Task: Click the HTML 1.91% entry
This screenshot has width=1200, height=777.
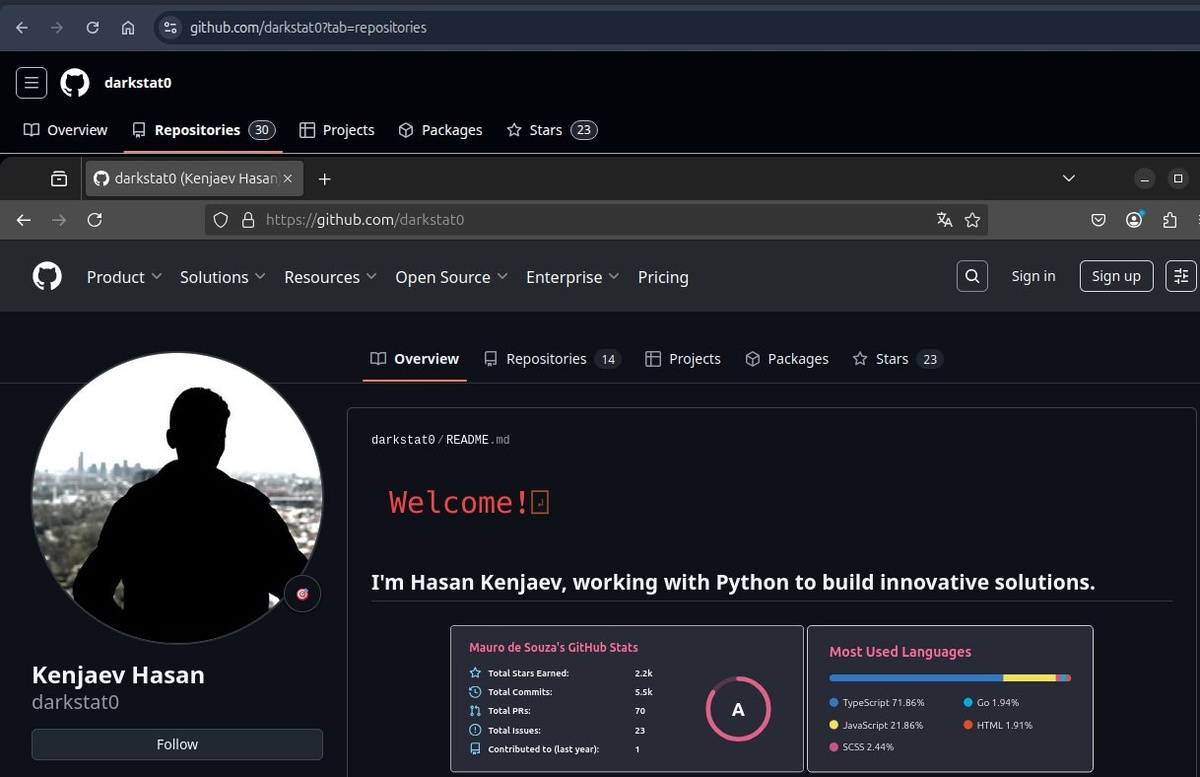Action: point(997,725)
